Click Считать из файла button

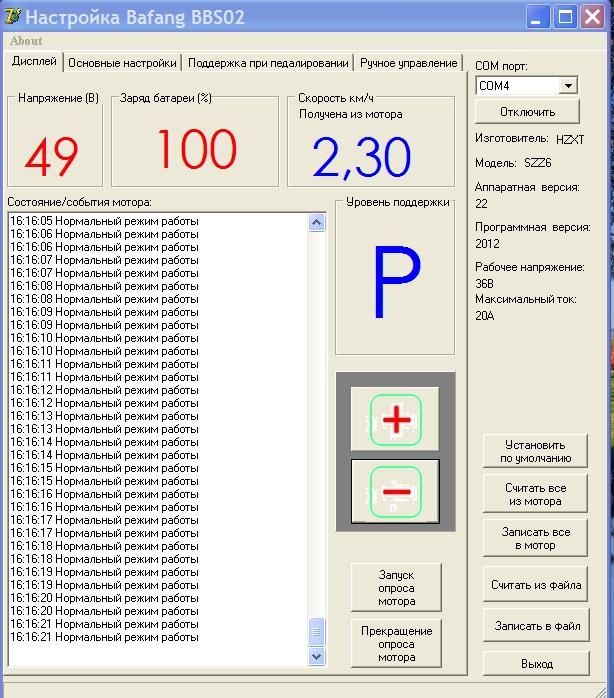click(x=536, y=584)
